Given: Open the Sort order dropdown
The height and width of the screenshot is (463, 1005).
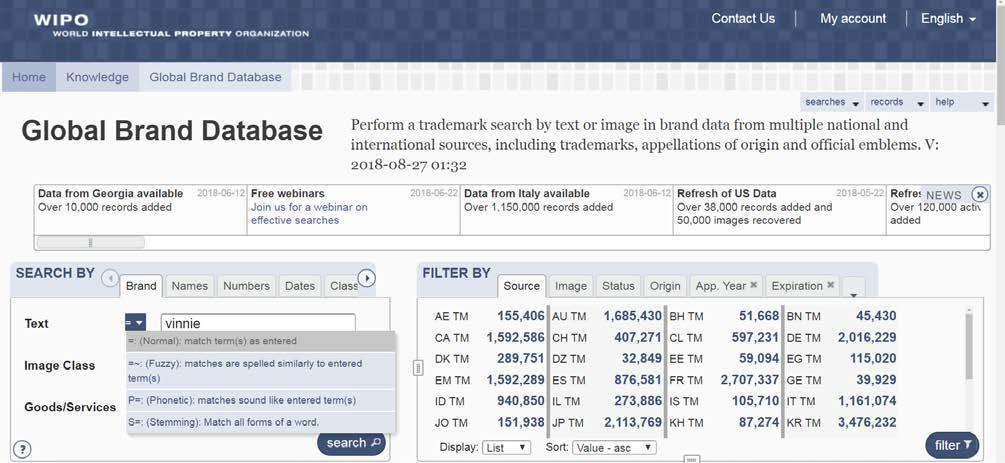Looking at the screenshot, I should 615,448.
